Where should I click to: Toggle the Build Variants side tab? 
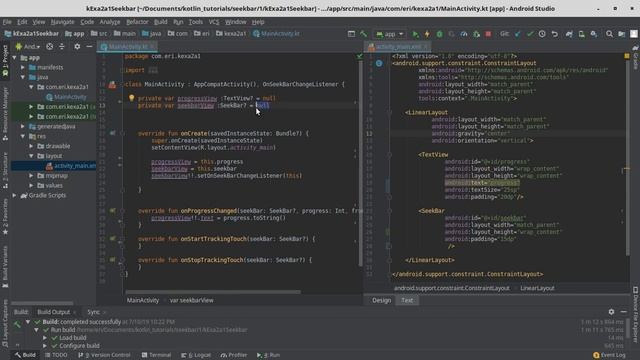5,268
